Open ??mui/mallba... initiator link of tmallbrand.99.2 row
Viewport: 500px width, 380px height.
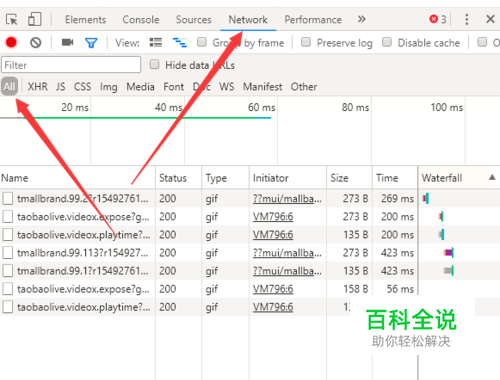[287, 199]
